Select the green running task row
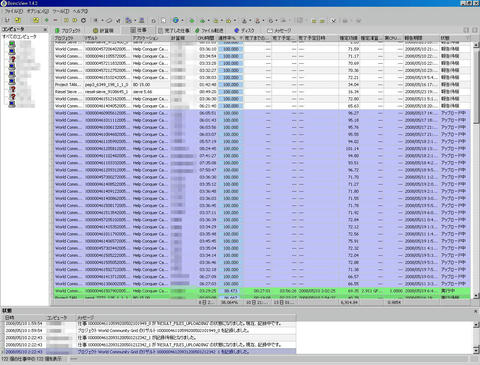Viewport: 480px width, 365px height. [x=262, y=291]
